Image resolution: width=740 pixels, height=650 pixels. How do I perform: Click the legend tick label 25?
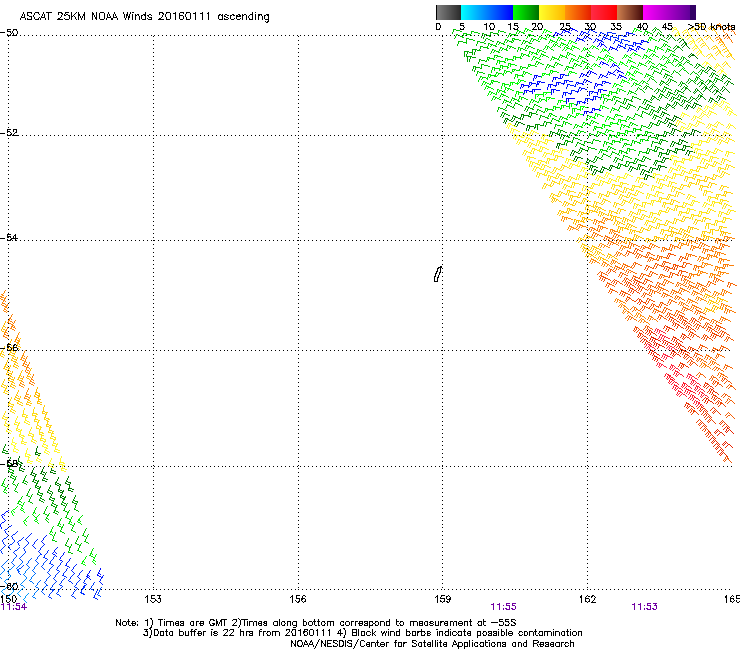565,27
